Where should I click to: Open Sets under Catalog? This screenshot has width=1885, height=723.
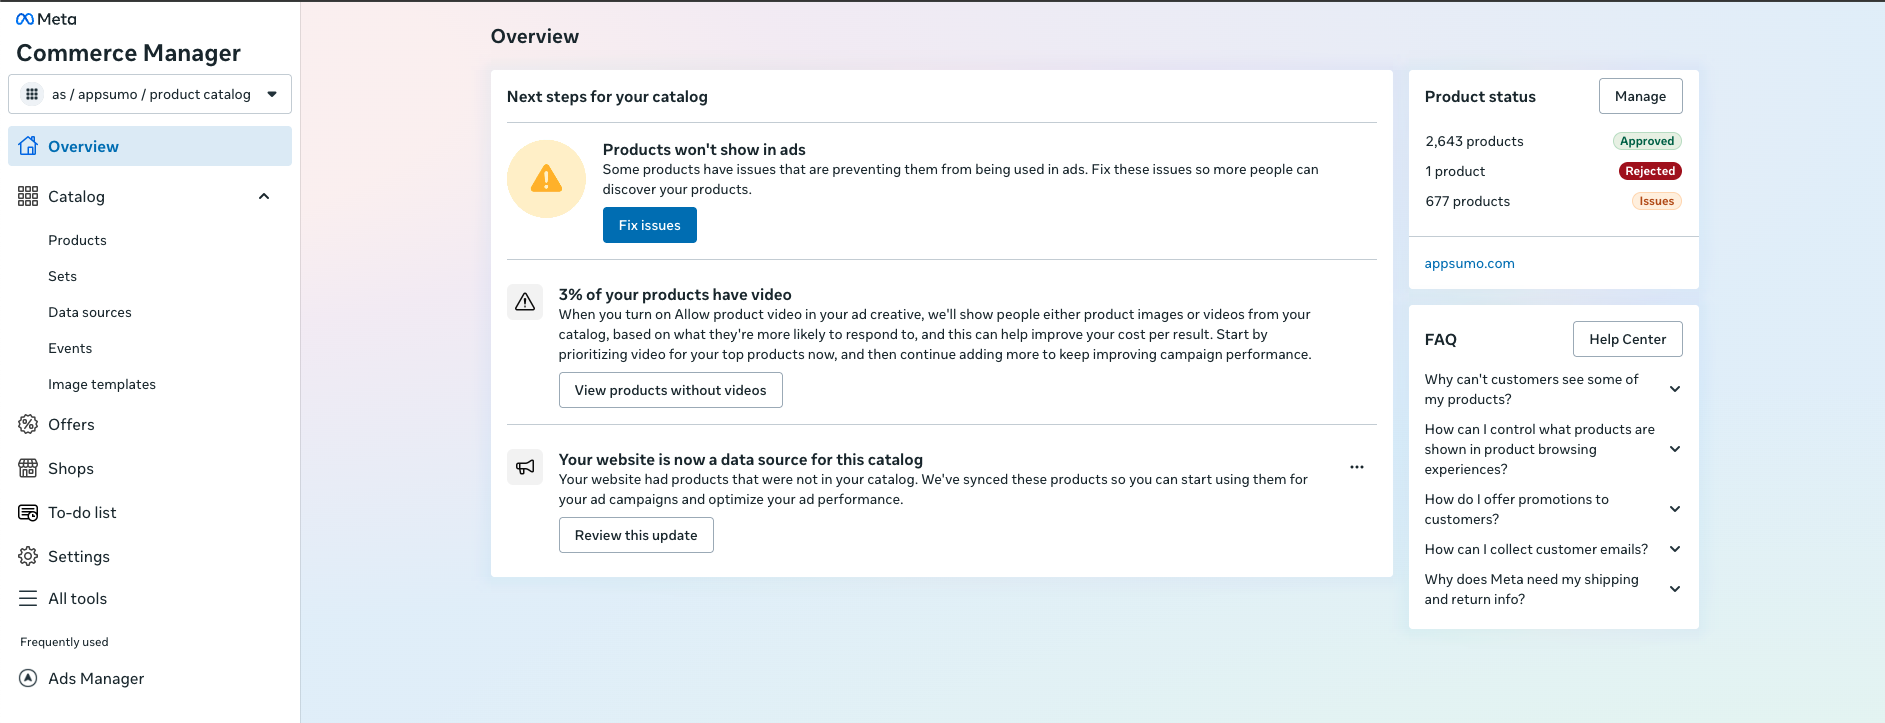62,276
